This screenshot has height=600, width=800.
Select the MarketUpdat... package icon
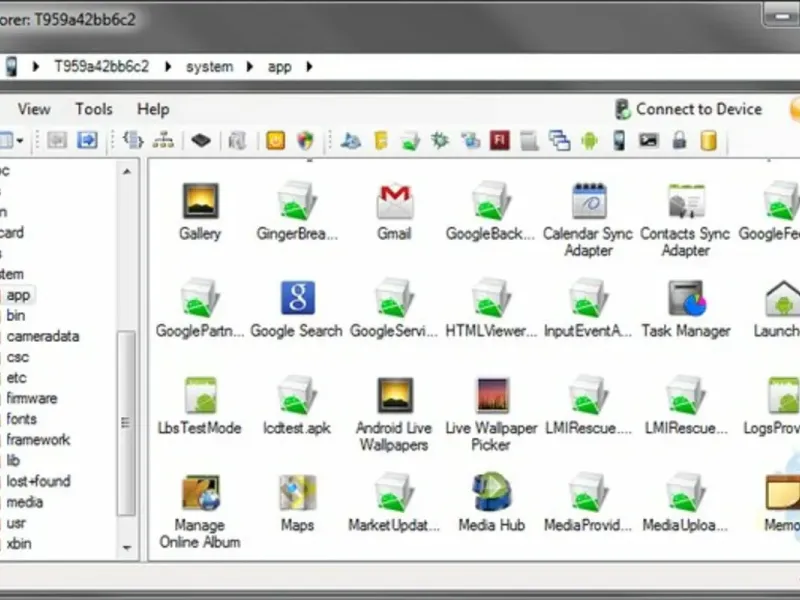click(x=393, y=492)
